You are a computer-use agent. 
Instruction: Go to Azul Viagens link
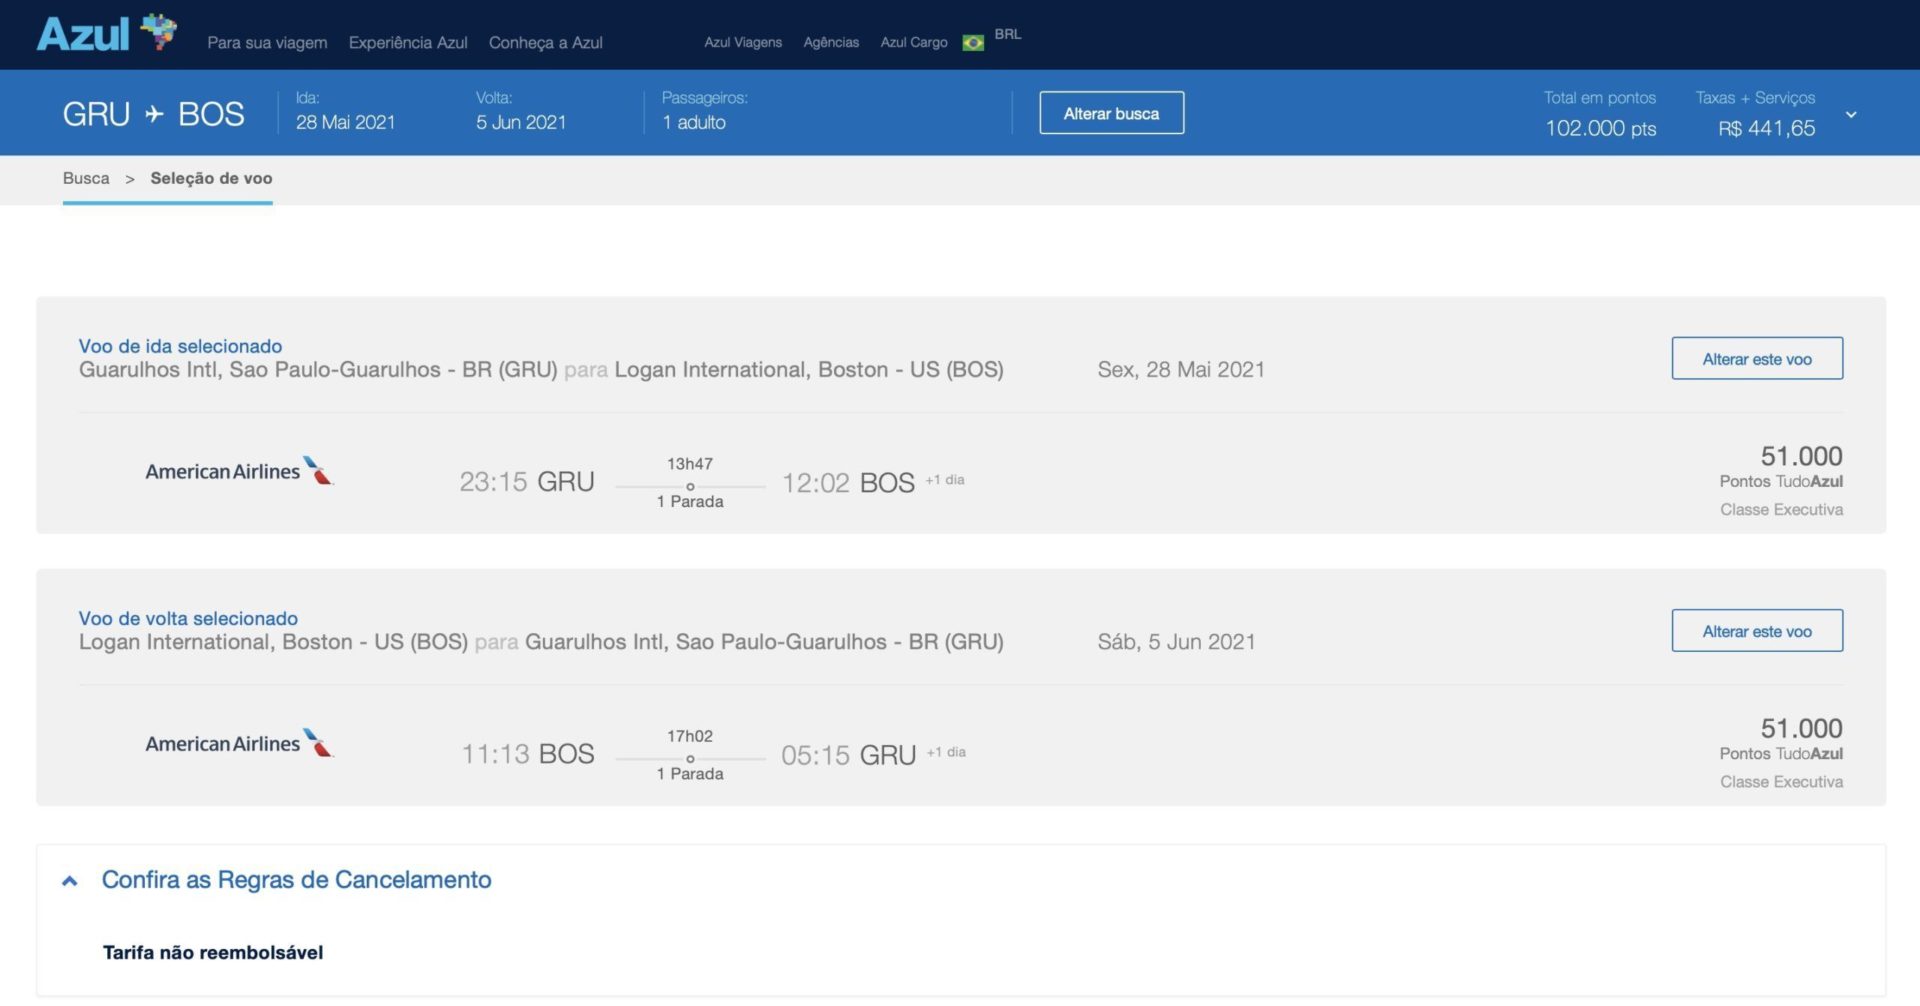[743, 42]
